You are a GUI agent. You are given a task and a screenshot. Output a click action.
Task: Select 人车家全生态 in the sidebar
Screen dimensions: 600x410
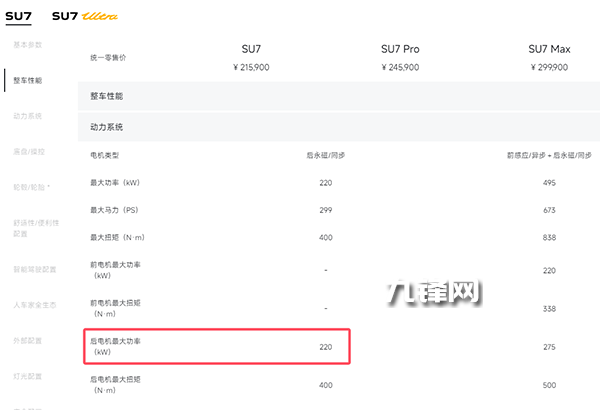pyautogui.click(x=32, y=304)
